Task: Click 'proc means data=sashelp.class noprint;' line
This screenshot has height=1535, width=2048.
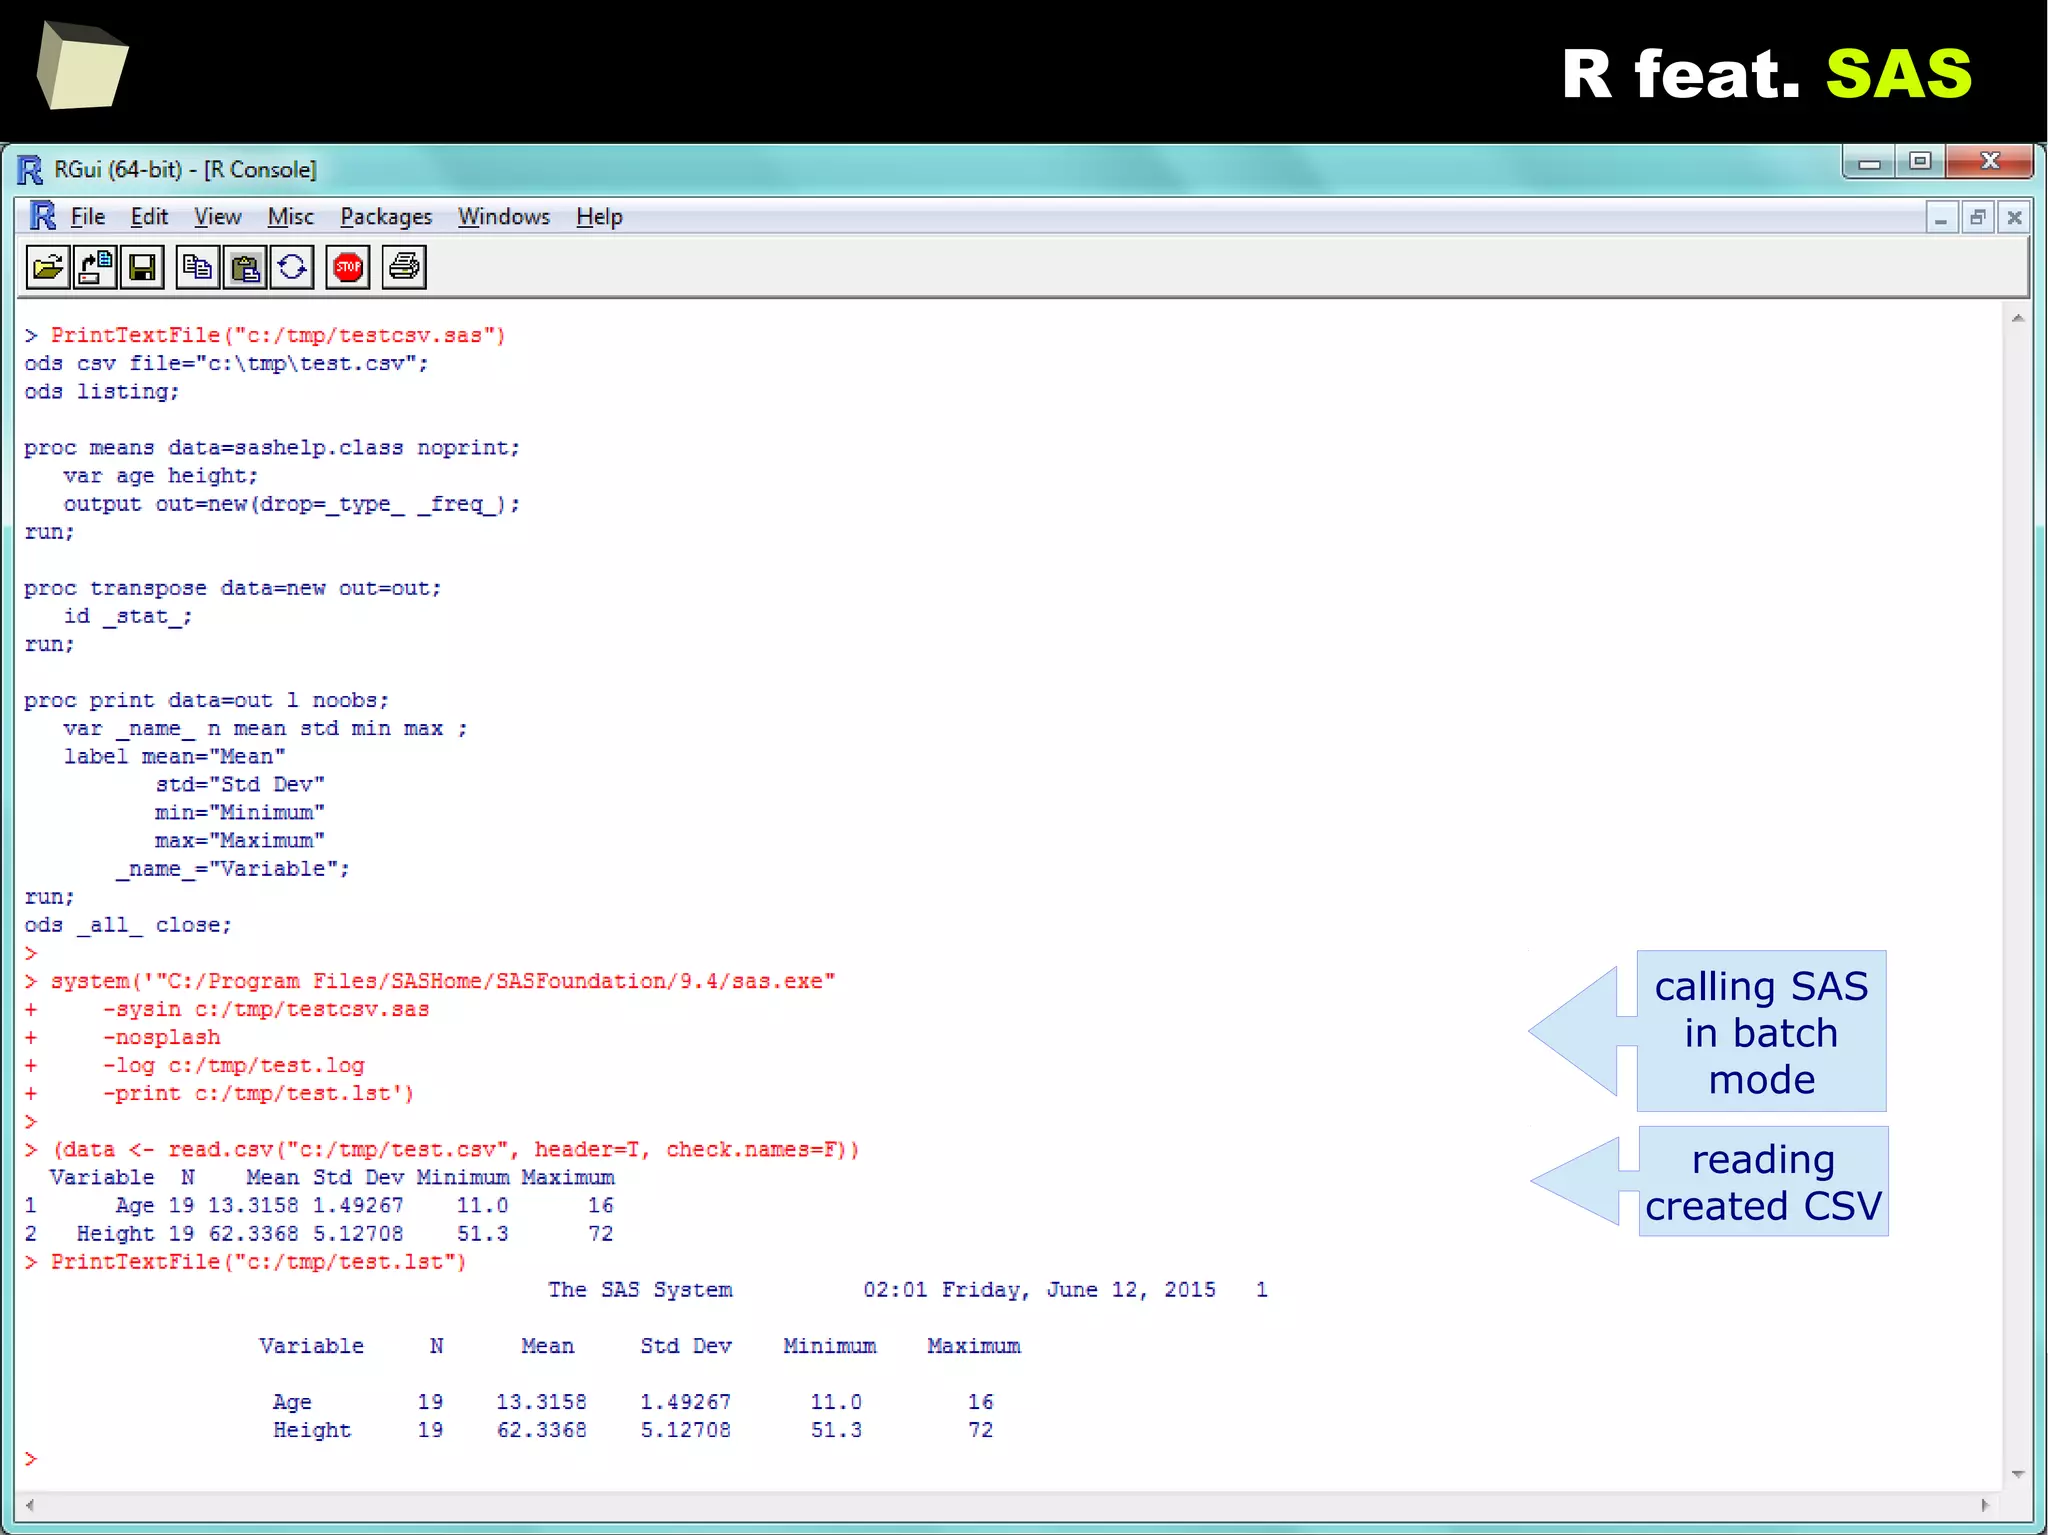Action: [272, 448]
